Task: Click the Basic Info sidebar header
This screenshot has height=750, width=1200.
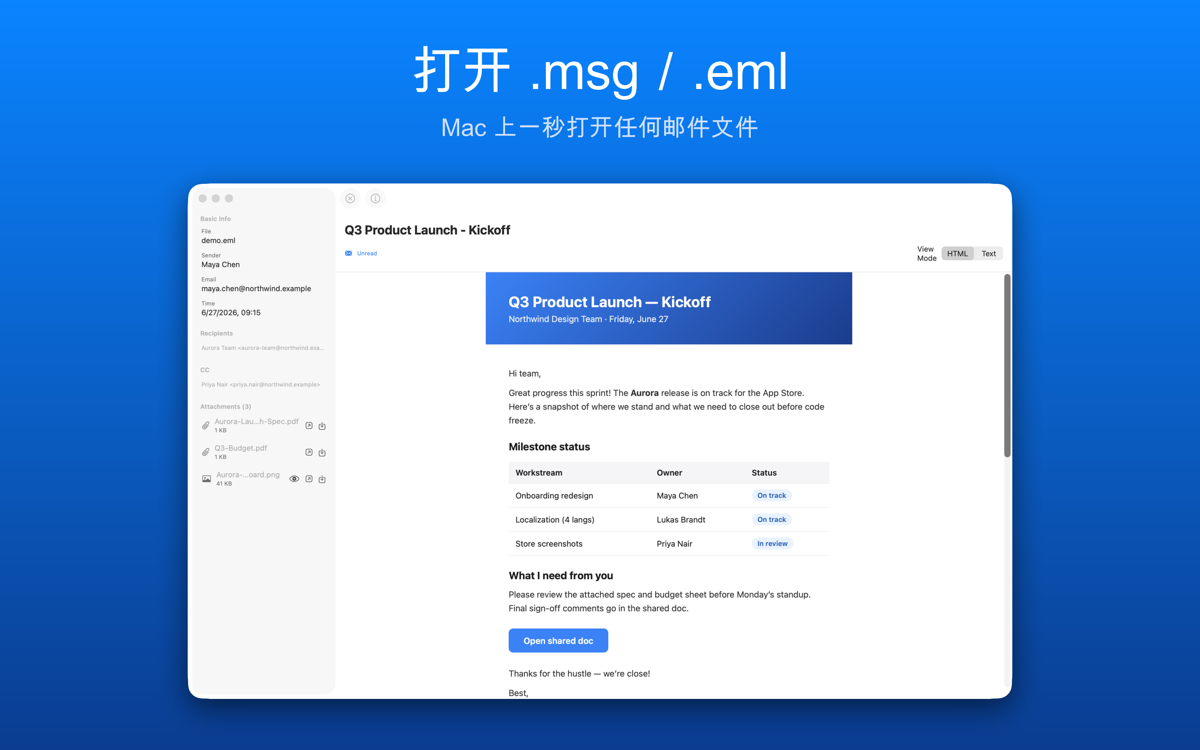Action: tap(215, 218)
